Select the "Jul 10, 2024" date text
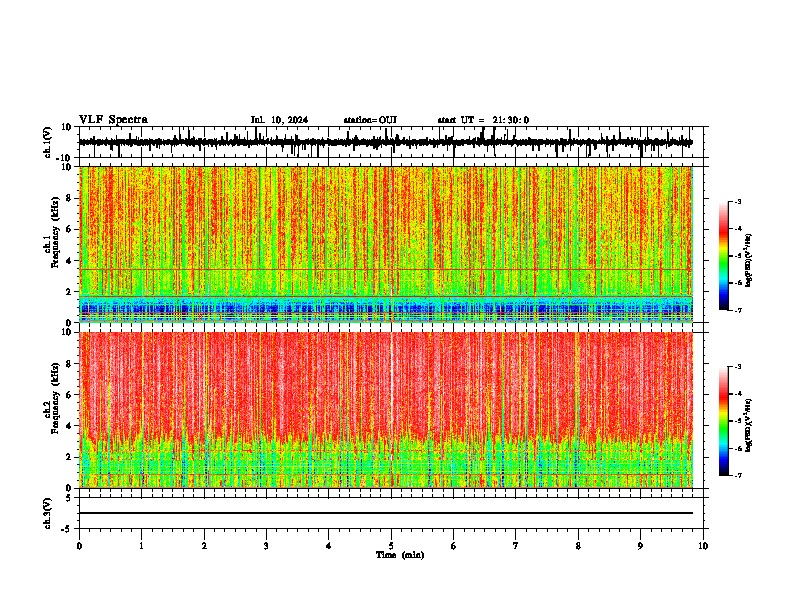 [x=279, y=120]
